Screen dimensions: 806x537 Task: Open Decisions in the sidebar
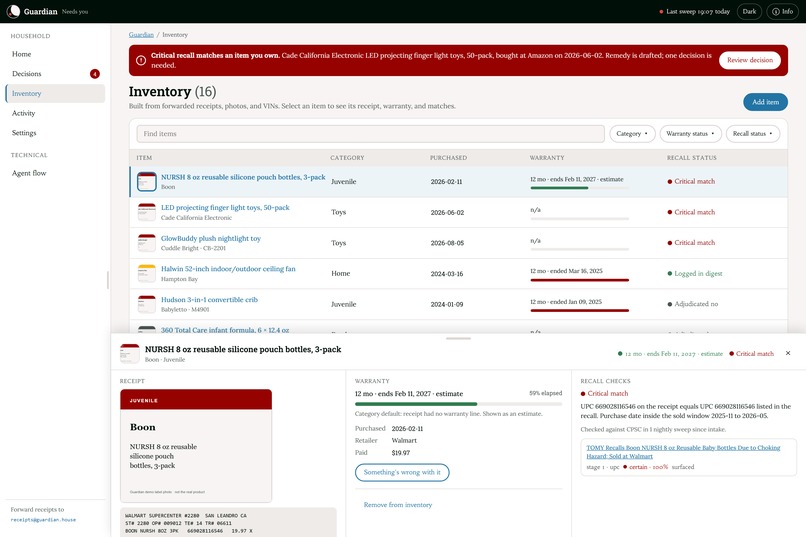(x=55, y=74)
